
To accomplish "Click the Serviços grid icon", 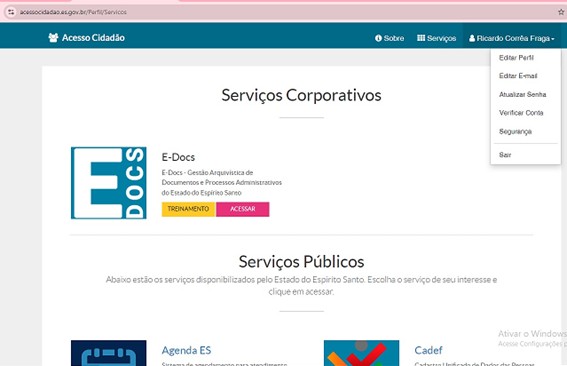I will point(421,38).
